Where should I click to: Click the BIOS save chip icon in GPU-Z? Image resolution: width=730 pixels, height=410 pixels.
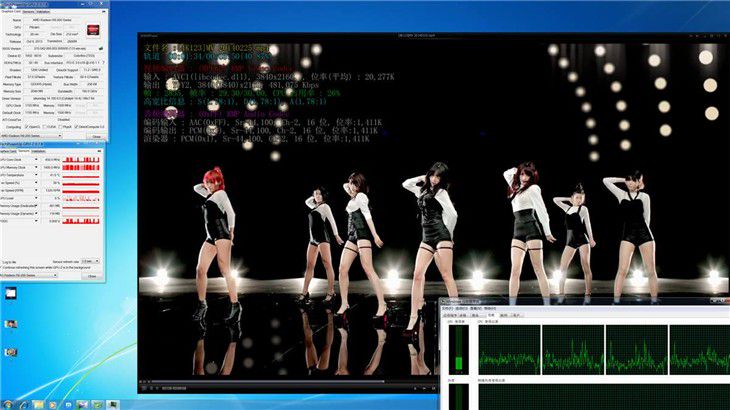[x=101, y=48]
